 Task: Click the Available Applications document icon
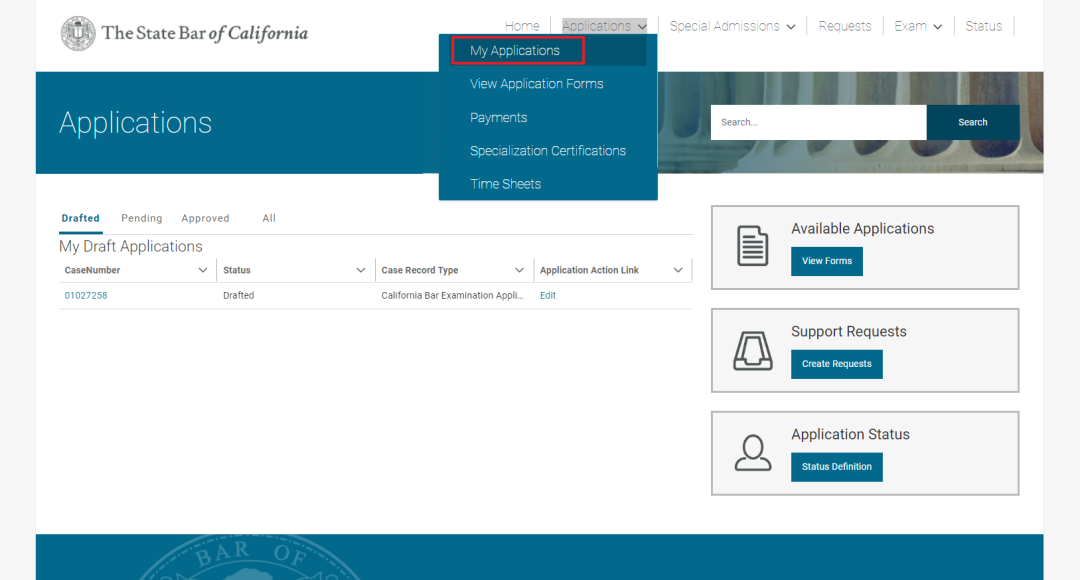point(752,245)
